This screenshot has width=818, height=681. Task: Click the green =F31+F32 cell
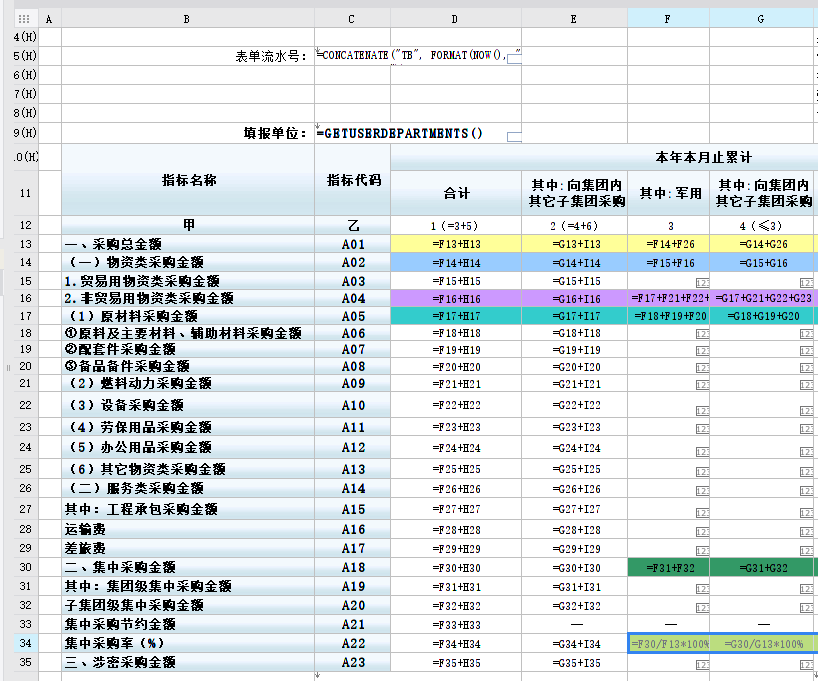668,567
